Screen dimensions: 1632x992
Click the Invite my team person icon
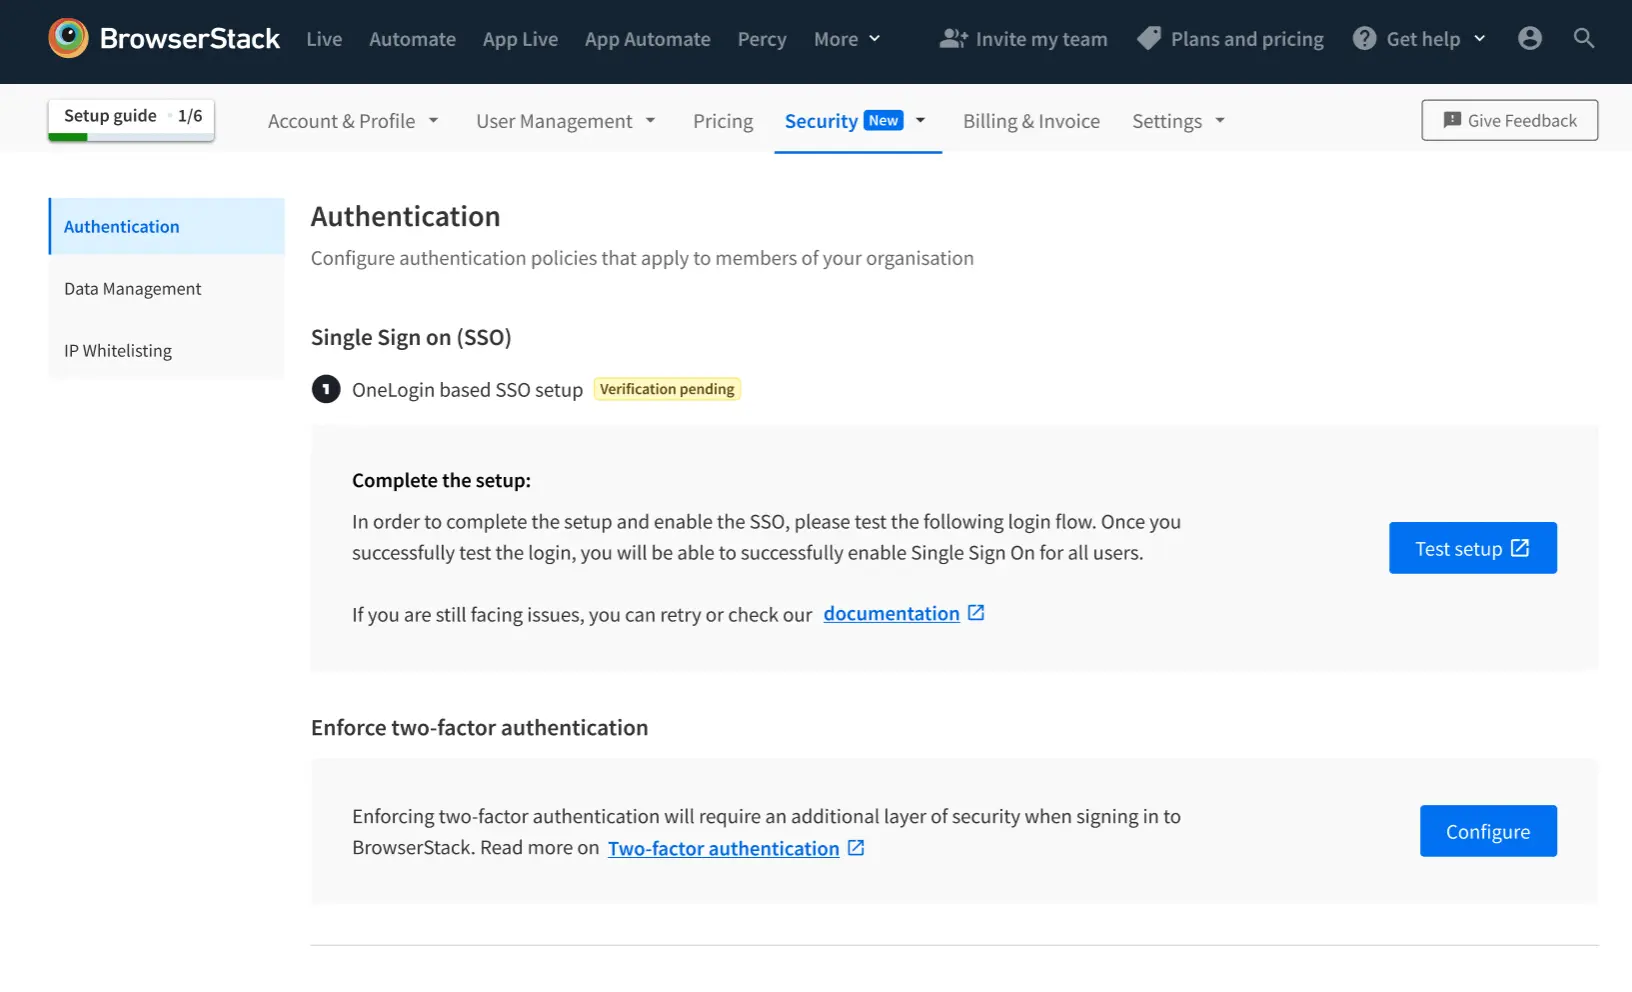coord(953,38)
